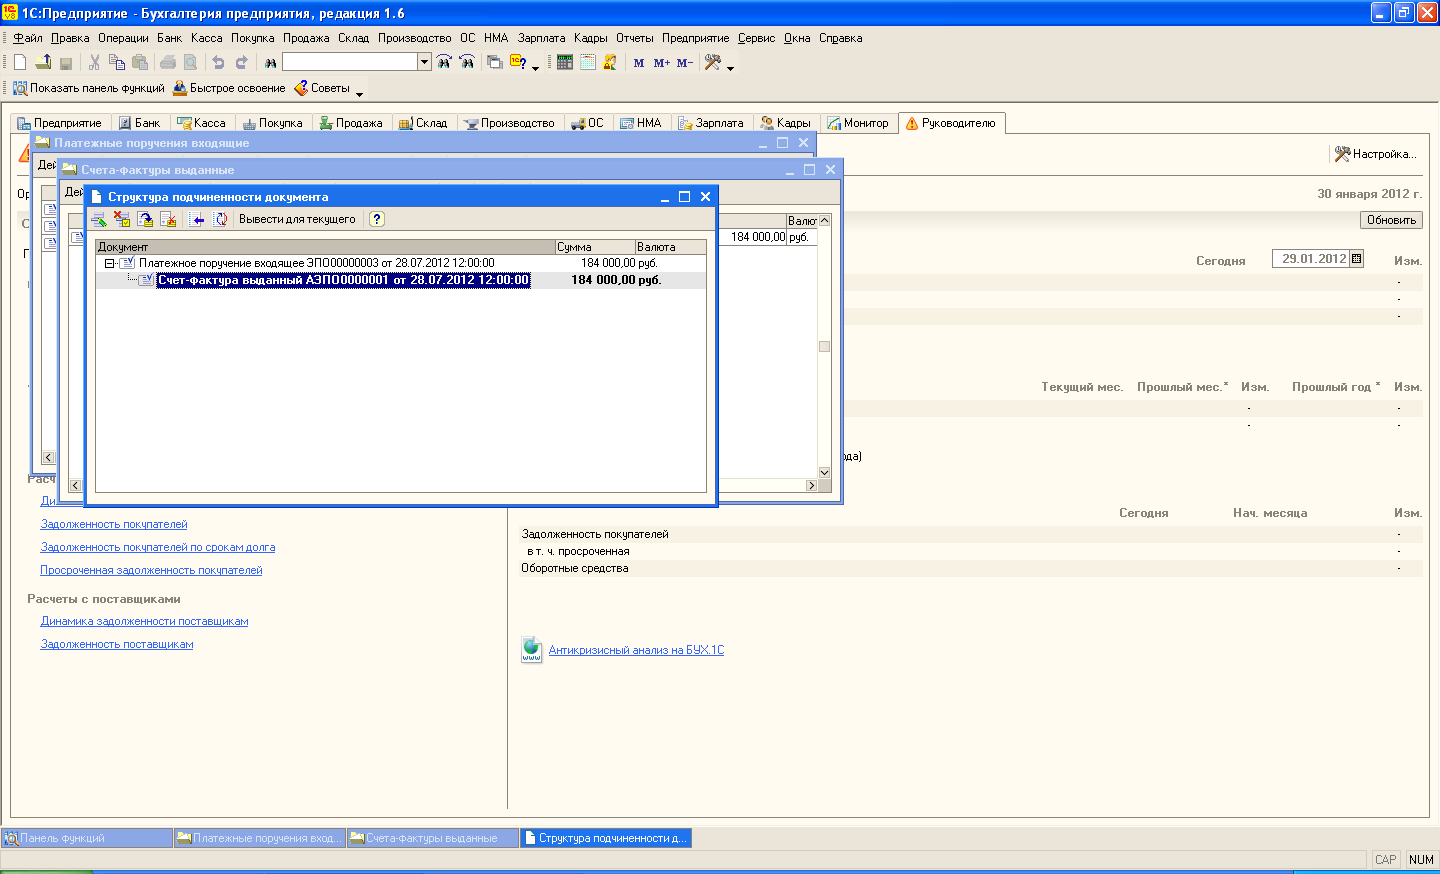Undo the last action with the undo arrow
This screenshot has width=1440, height=874.
(218, 62)
